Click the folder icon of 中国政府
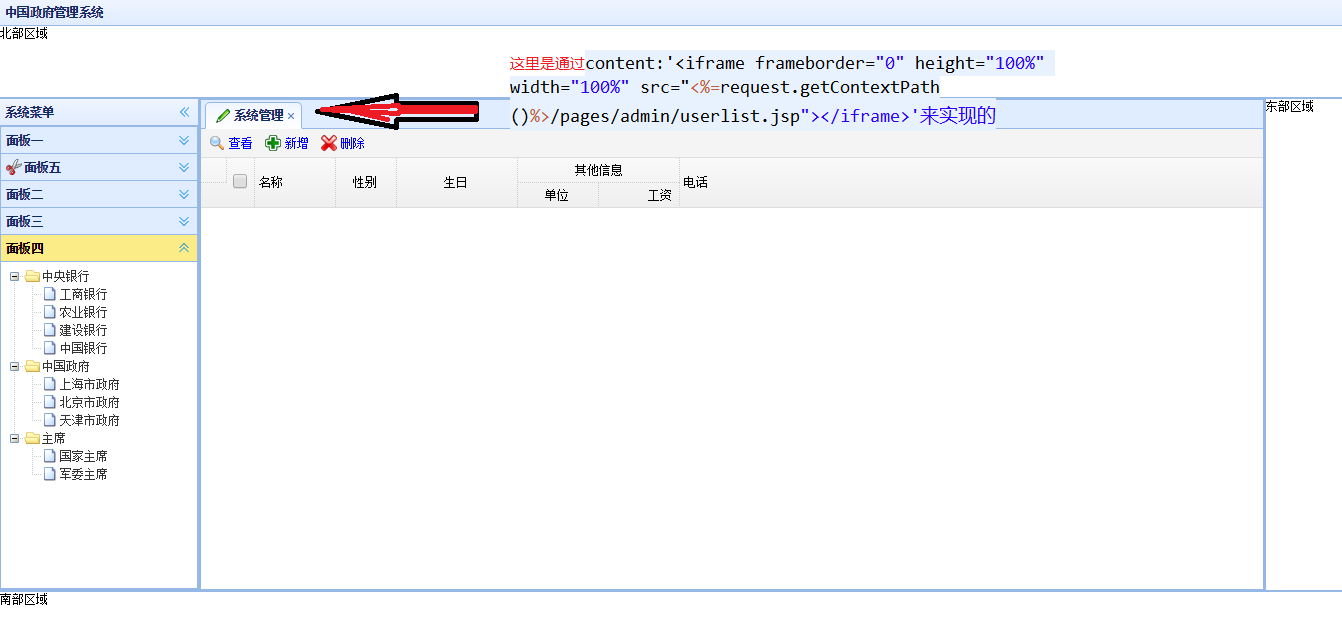The width and height of the screenshot is (1342, 635). pos(32,366)
